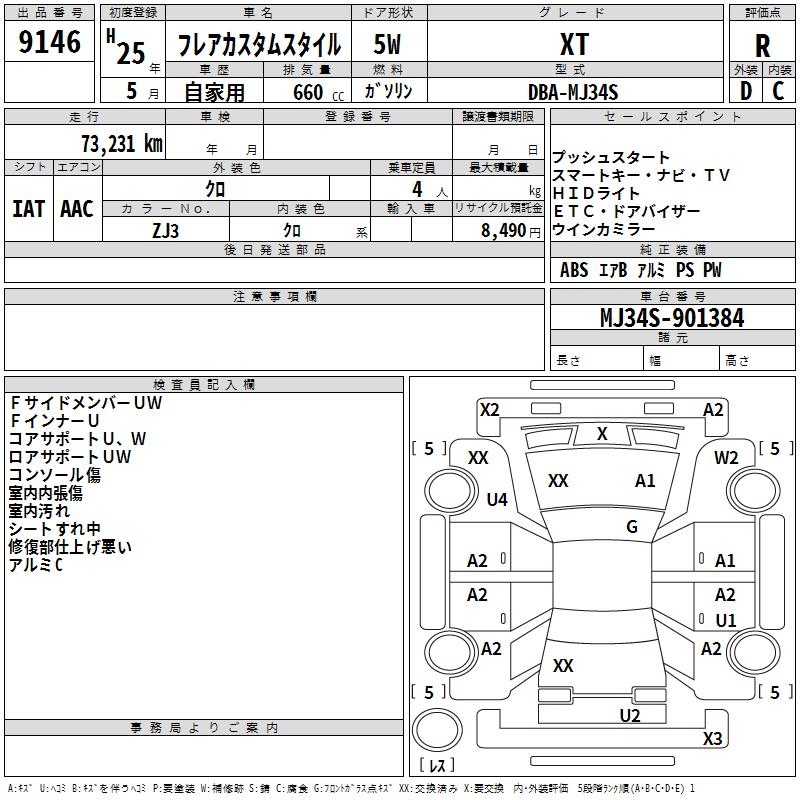Click the [レス] label below the spare tire

pyautogui.click(x=437, y=765)
